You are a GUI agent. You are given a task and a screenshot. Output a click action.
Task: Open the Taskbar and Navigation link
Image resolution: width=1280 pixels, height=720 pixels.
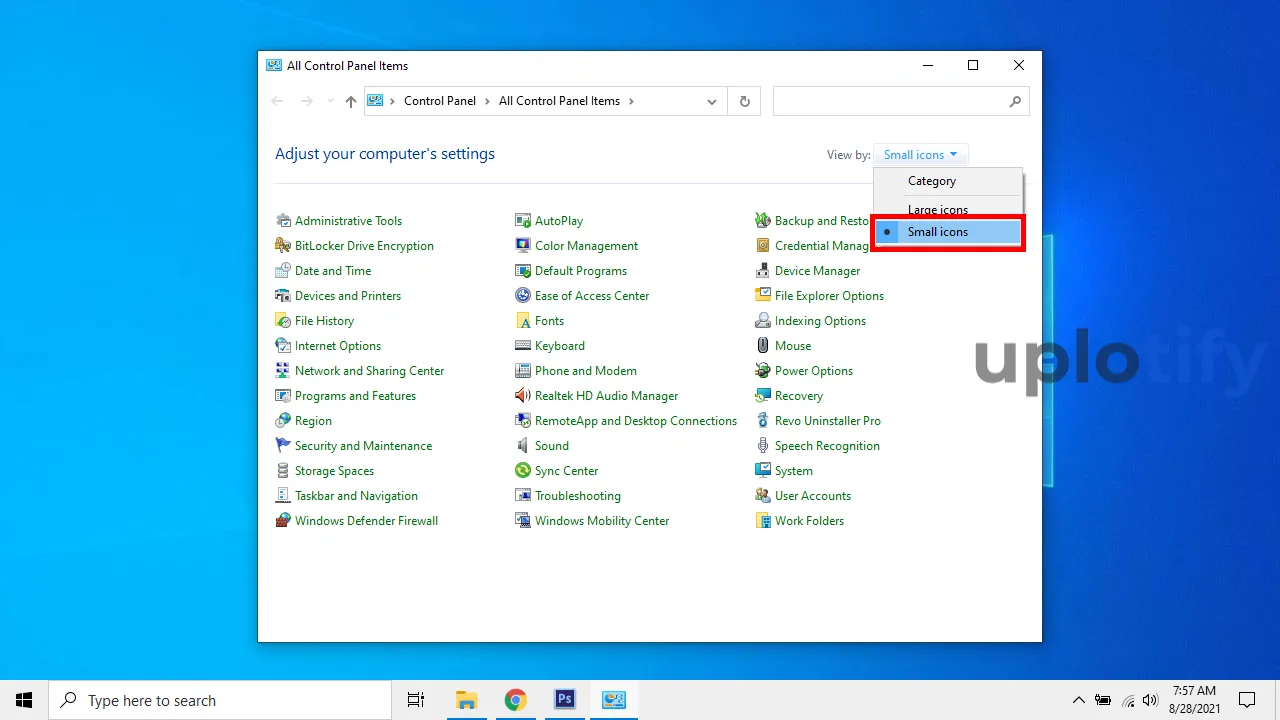pos(357,496)
